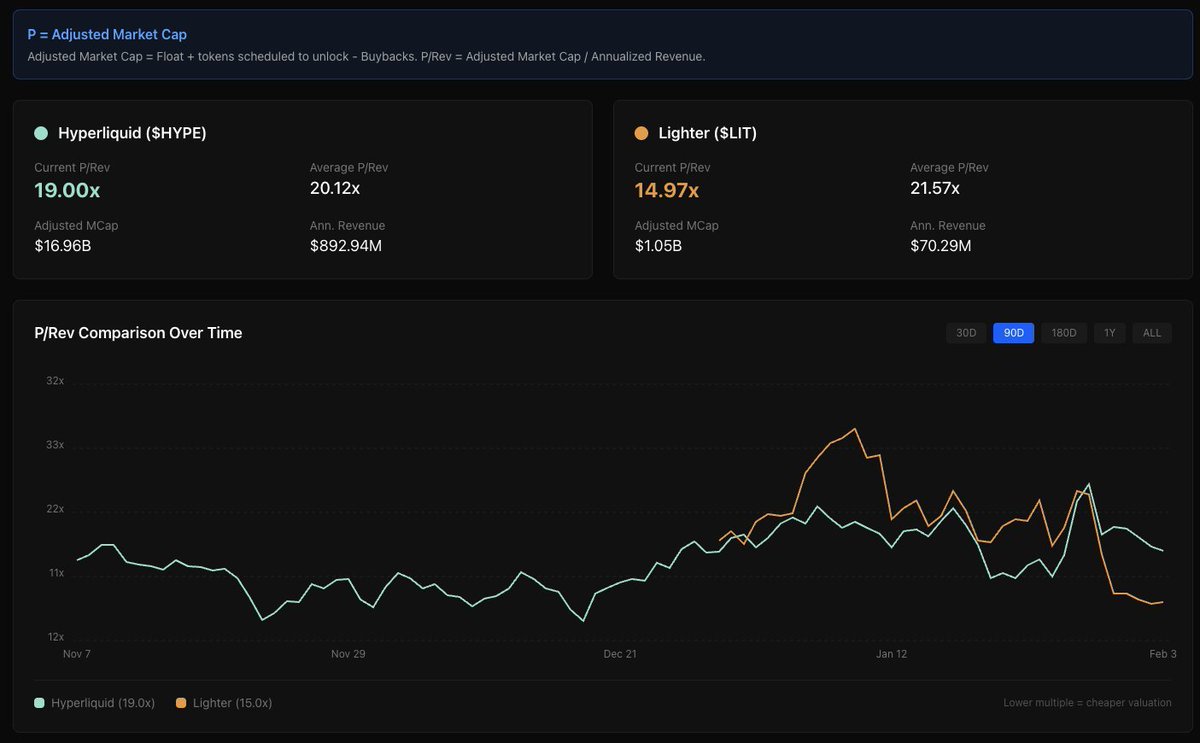Click the $892.94M annualized revenue value
Screen dimensions: 1200x743
[346, 246]
